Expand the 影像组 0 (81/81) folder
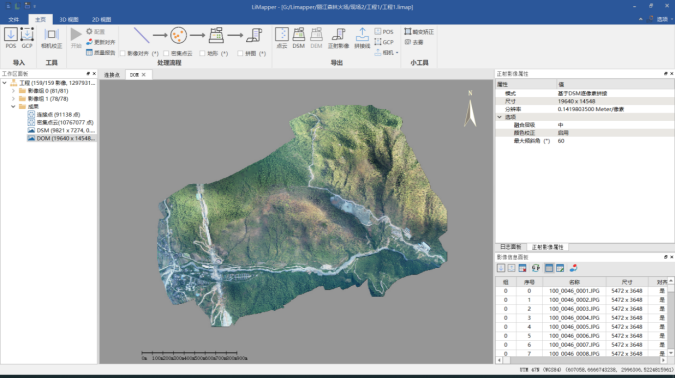This screenshot has height=379, width=675. 13,91
